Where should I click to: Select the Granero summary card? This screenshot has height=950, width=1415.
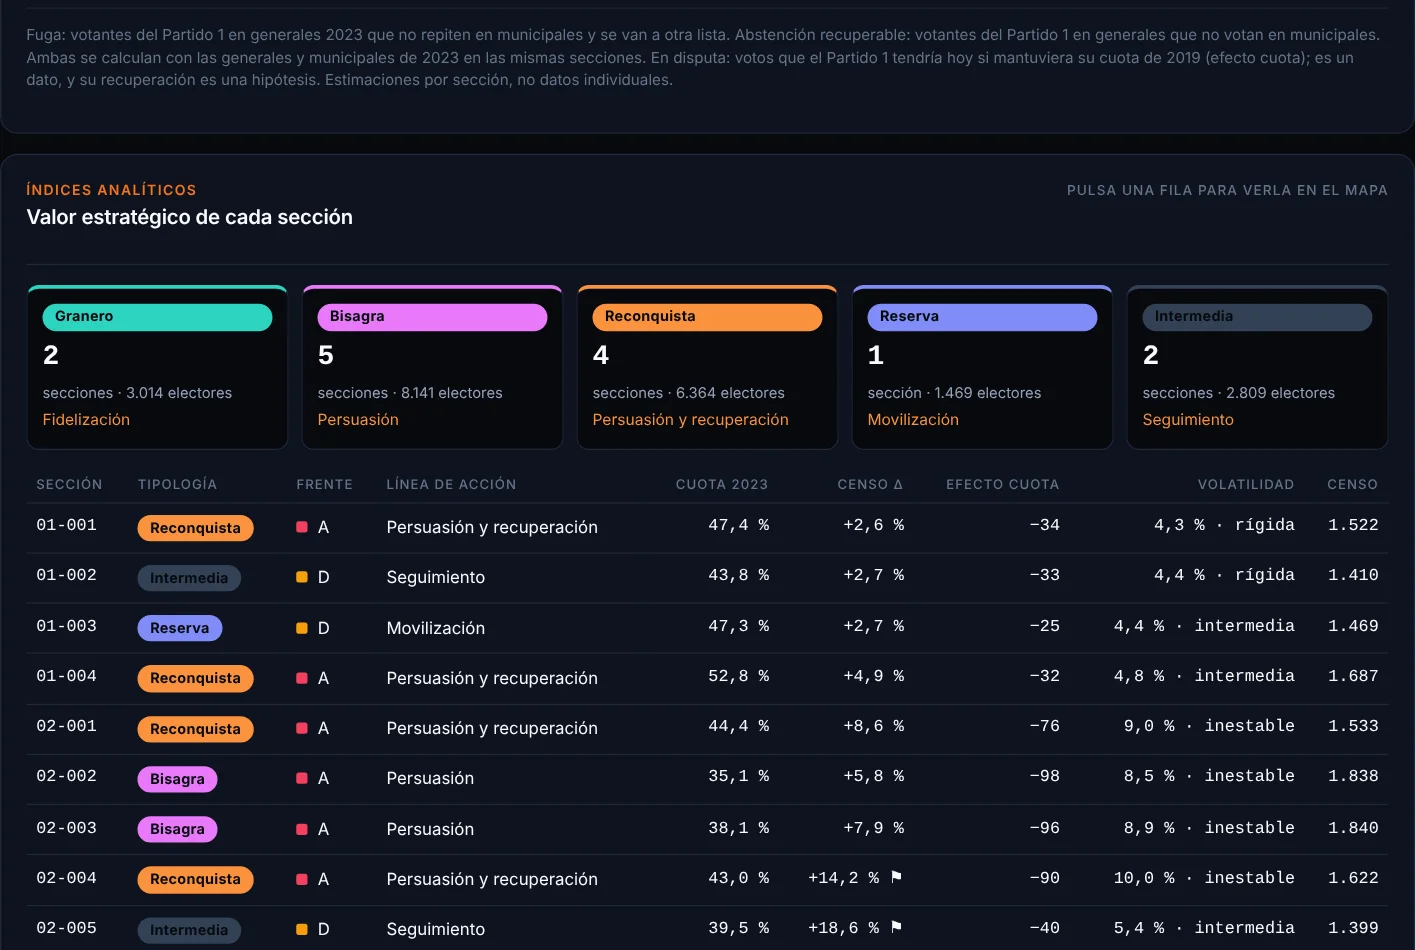158,367
